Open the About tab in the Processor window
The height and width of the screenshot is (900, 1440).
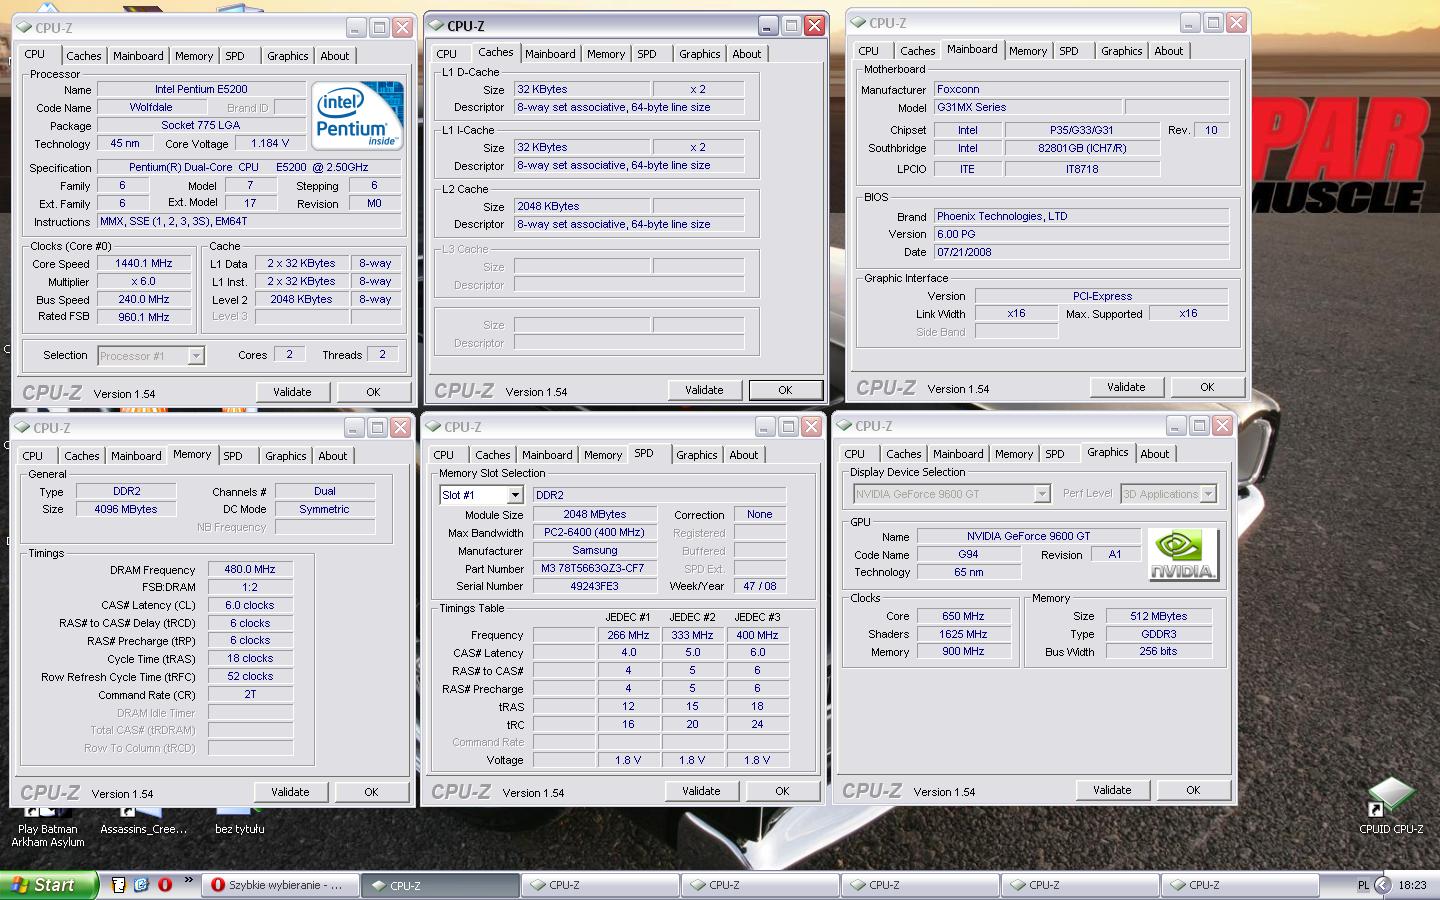point(335,56)
